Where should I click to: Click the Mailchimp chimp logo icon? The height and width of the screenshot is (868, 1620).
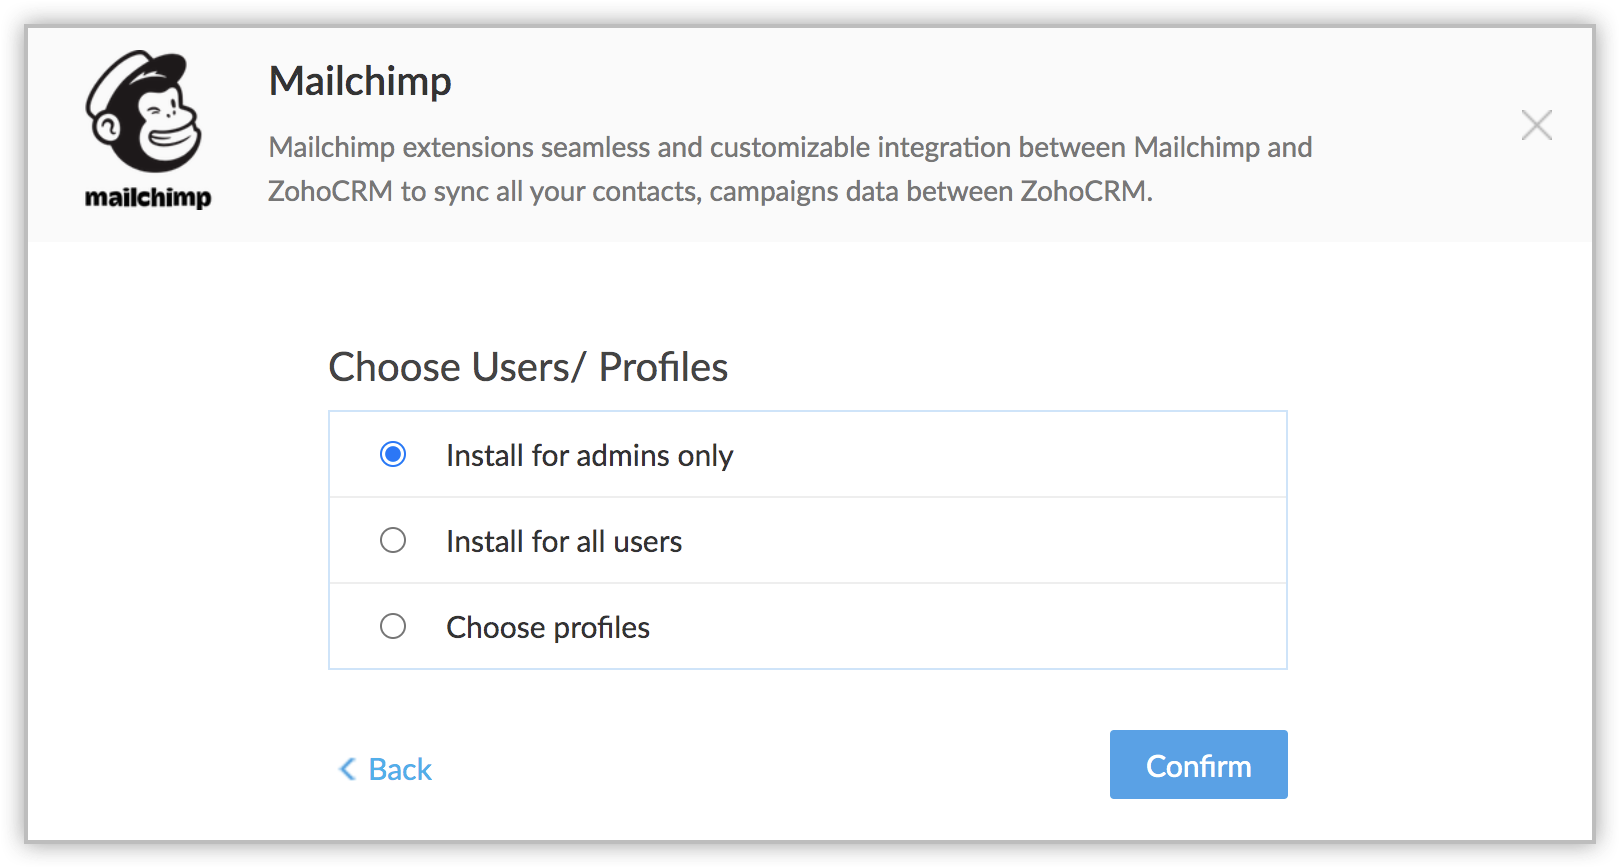[146, 111]
